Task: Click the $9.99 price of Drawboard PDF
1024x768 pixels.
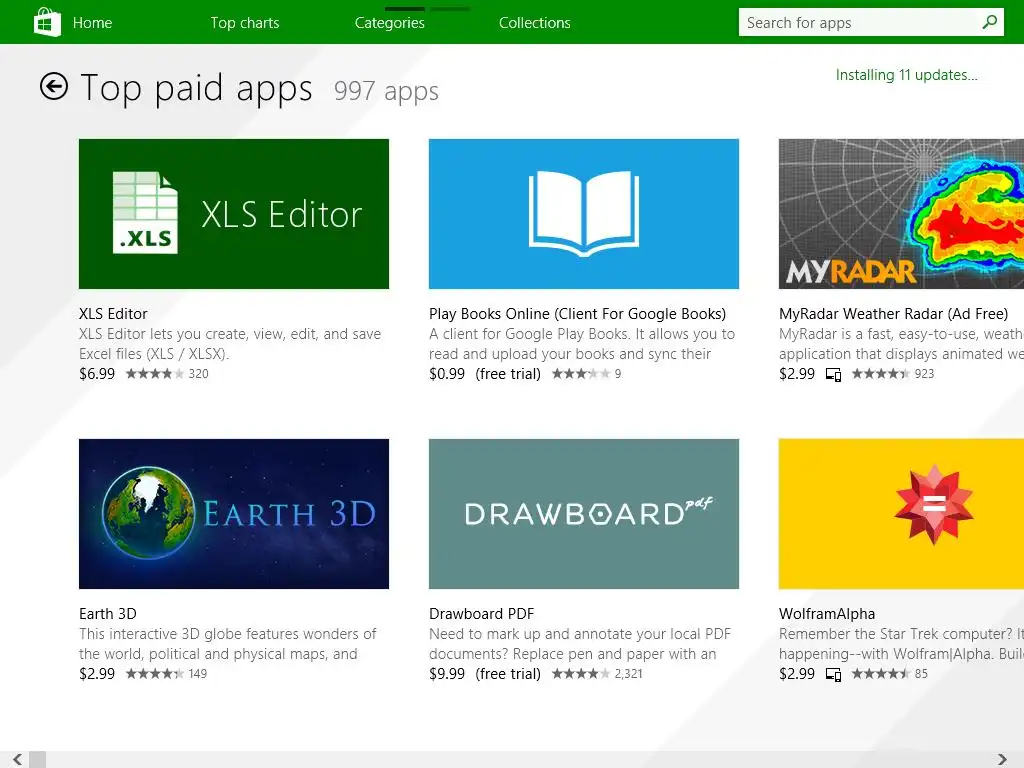Action: (x=447, y=673)
